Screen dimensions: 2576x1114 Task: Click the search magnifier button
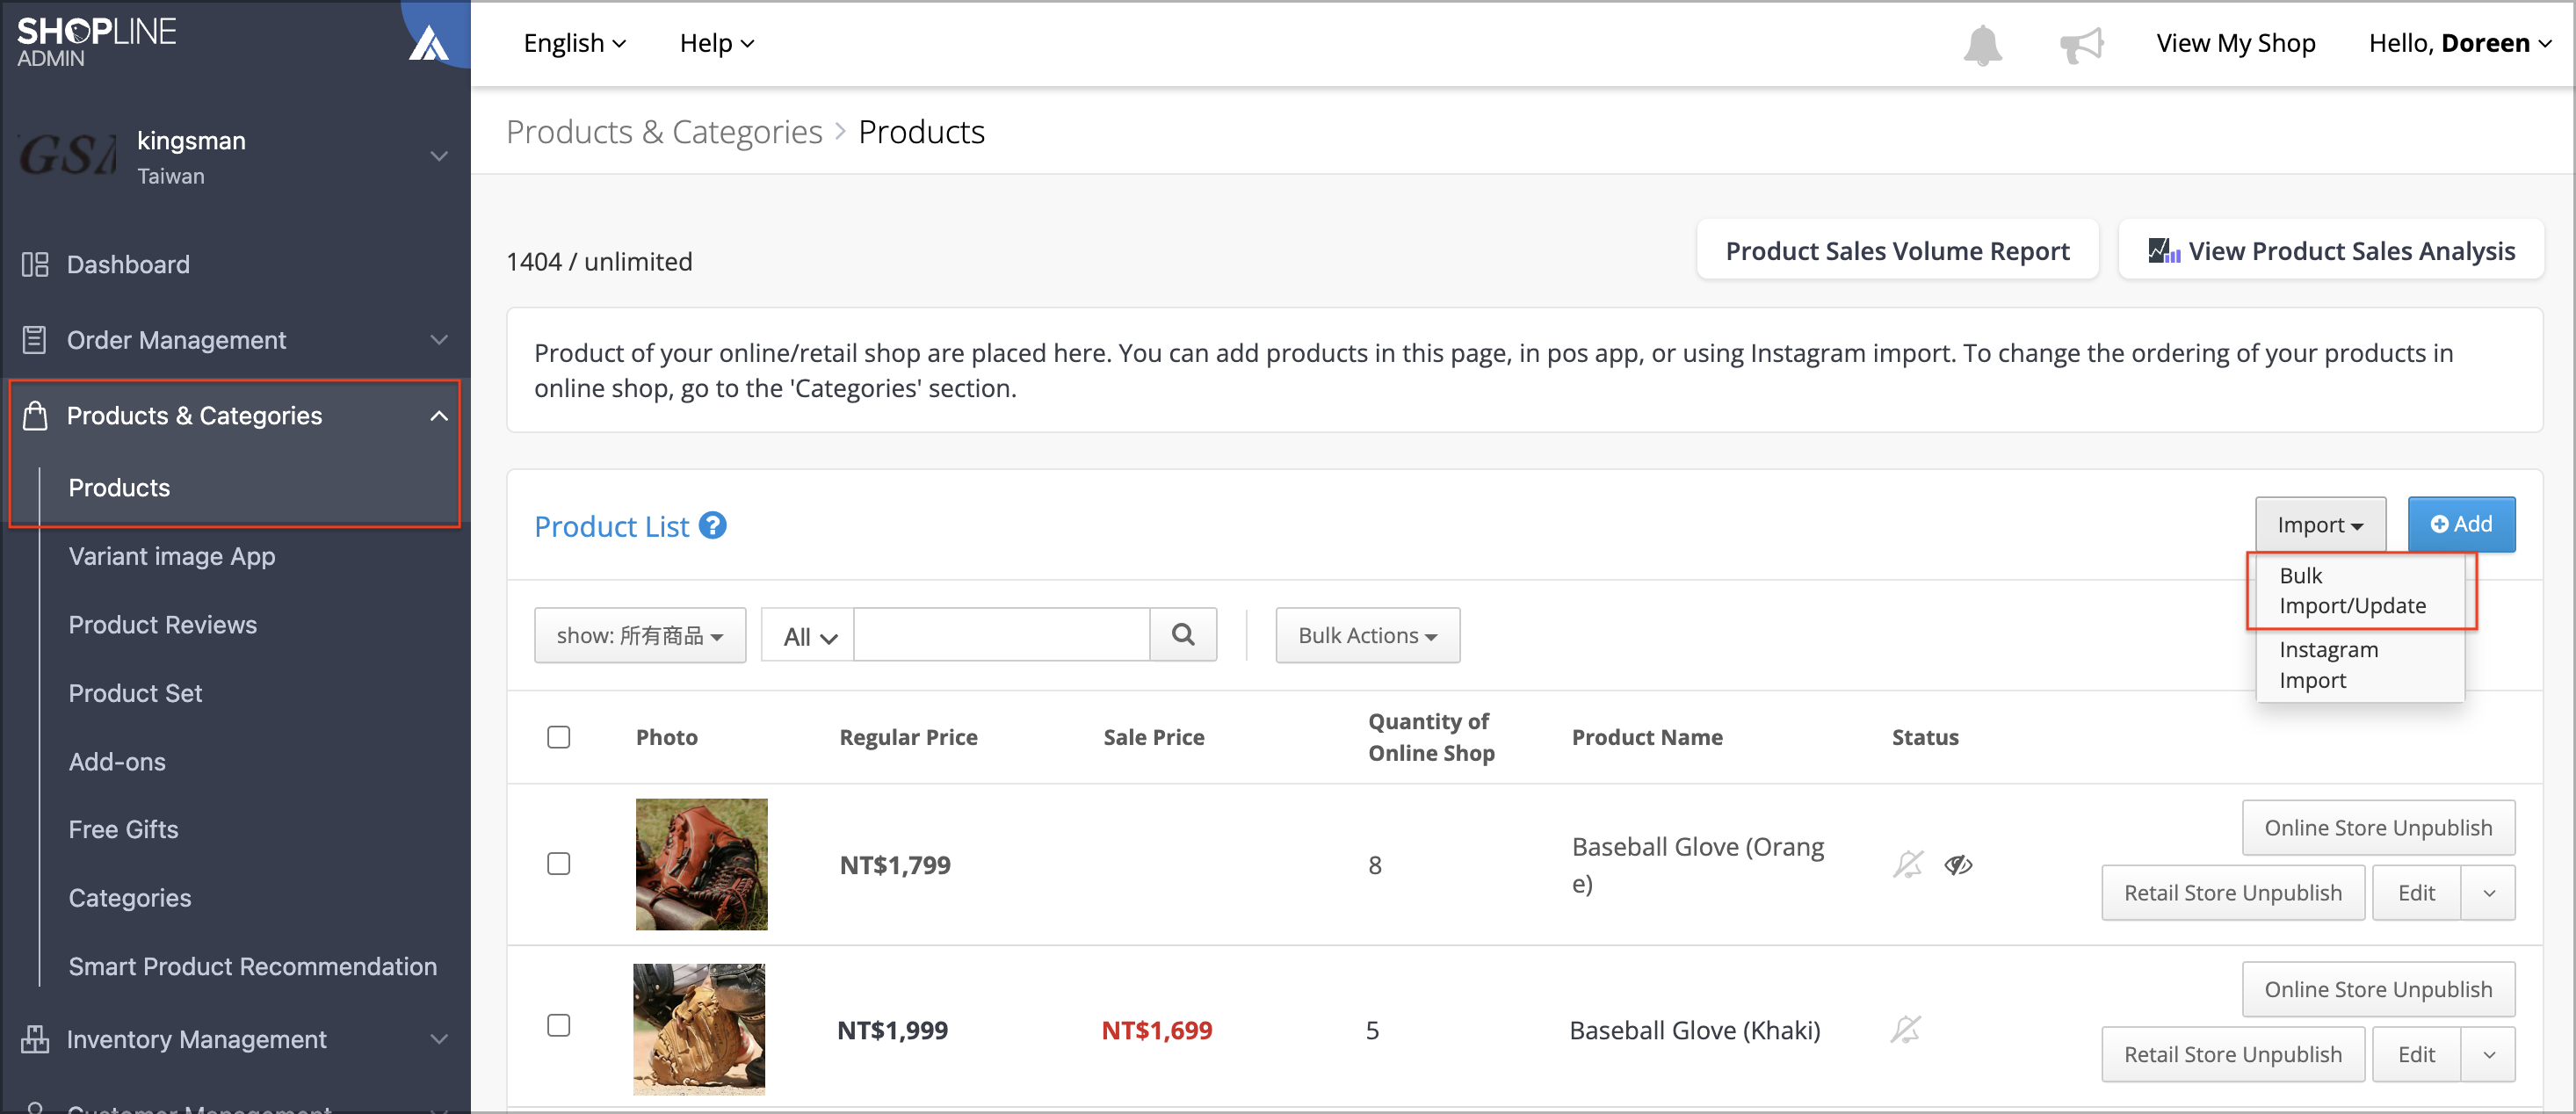coord(1183,635)
